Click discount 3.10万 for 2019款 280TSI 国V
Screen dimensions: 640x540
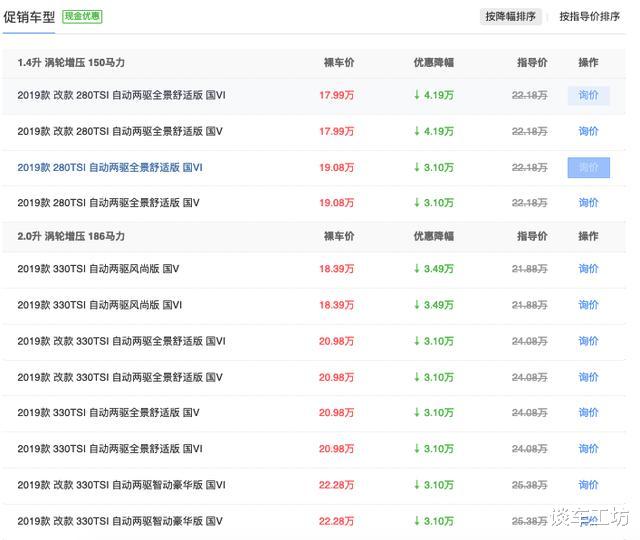click(x=433, y=203)
